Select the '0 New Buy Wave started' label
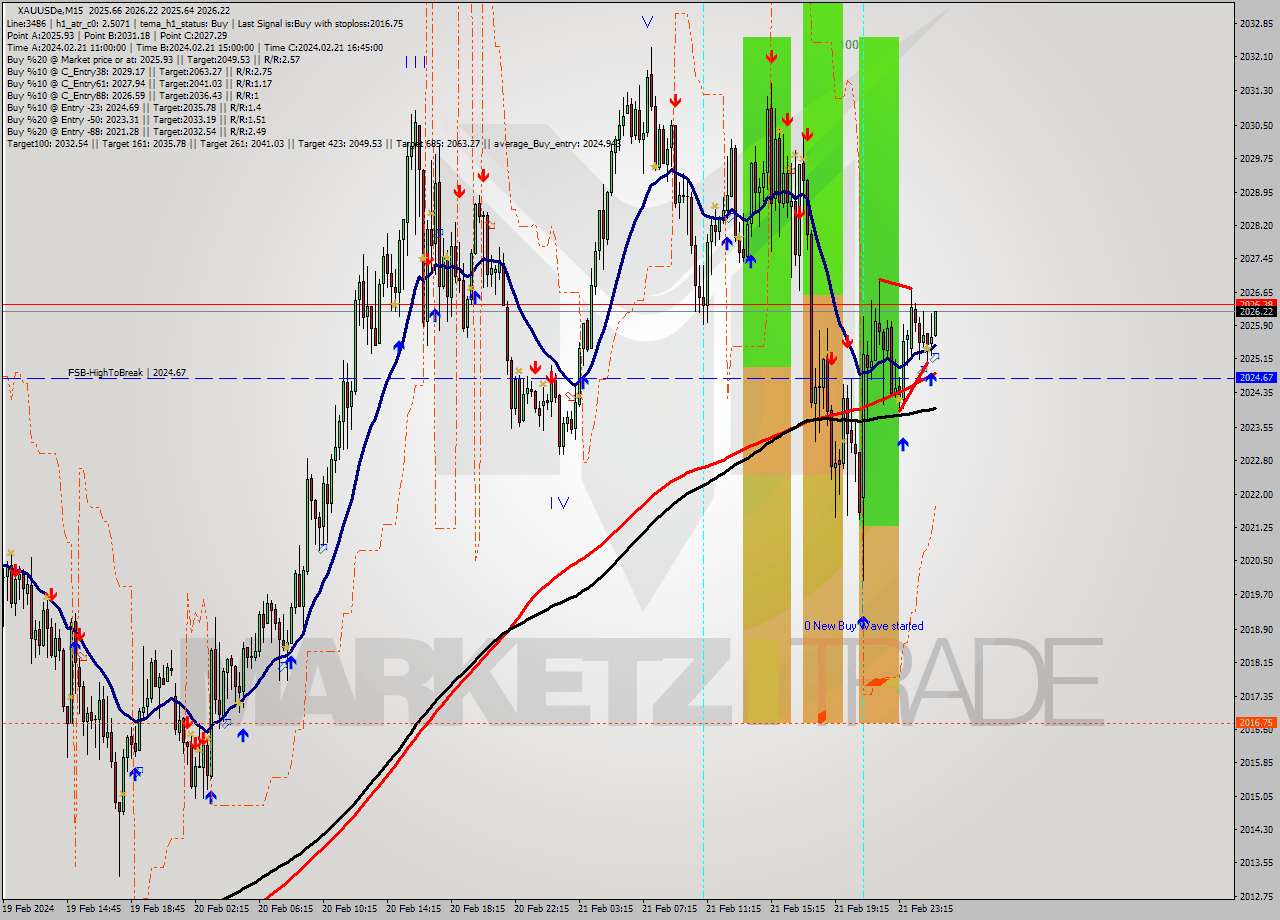Image resolution: width=1280 pixels, height=920 pixels. click(864, 626)
